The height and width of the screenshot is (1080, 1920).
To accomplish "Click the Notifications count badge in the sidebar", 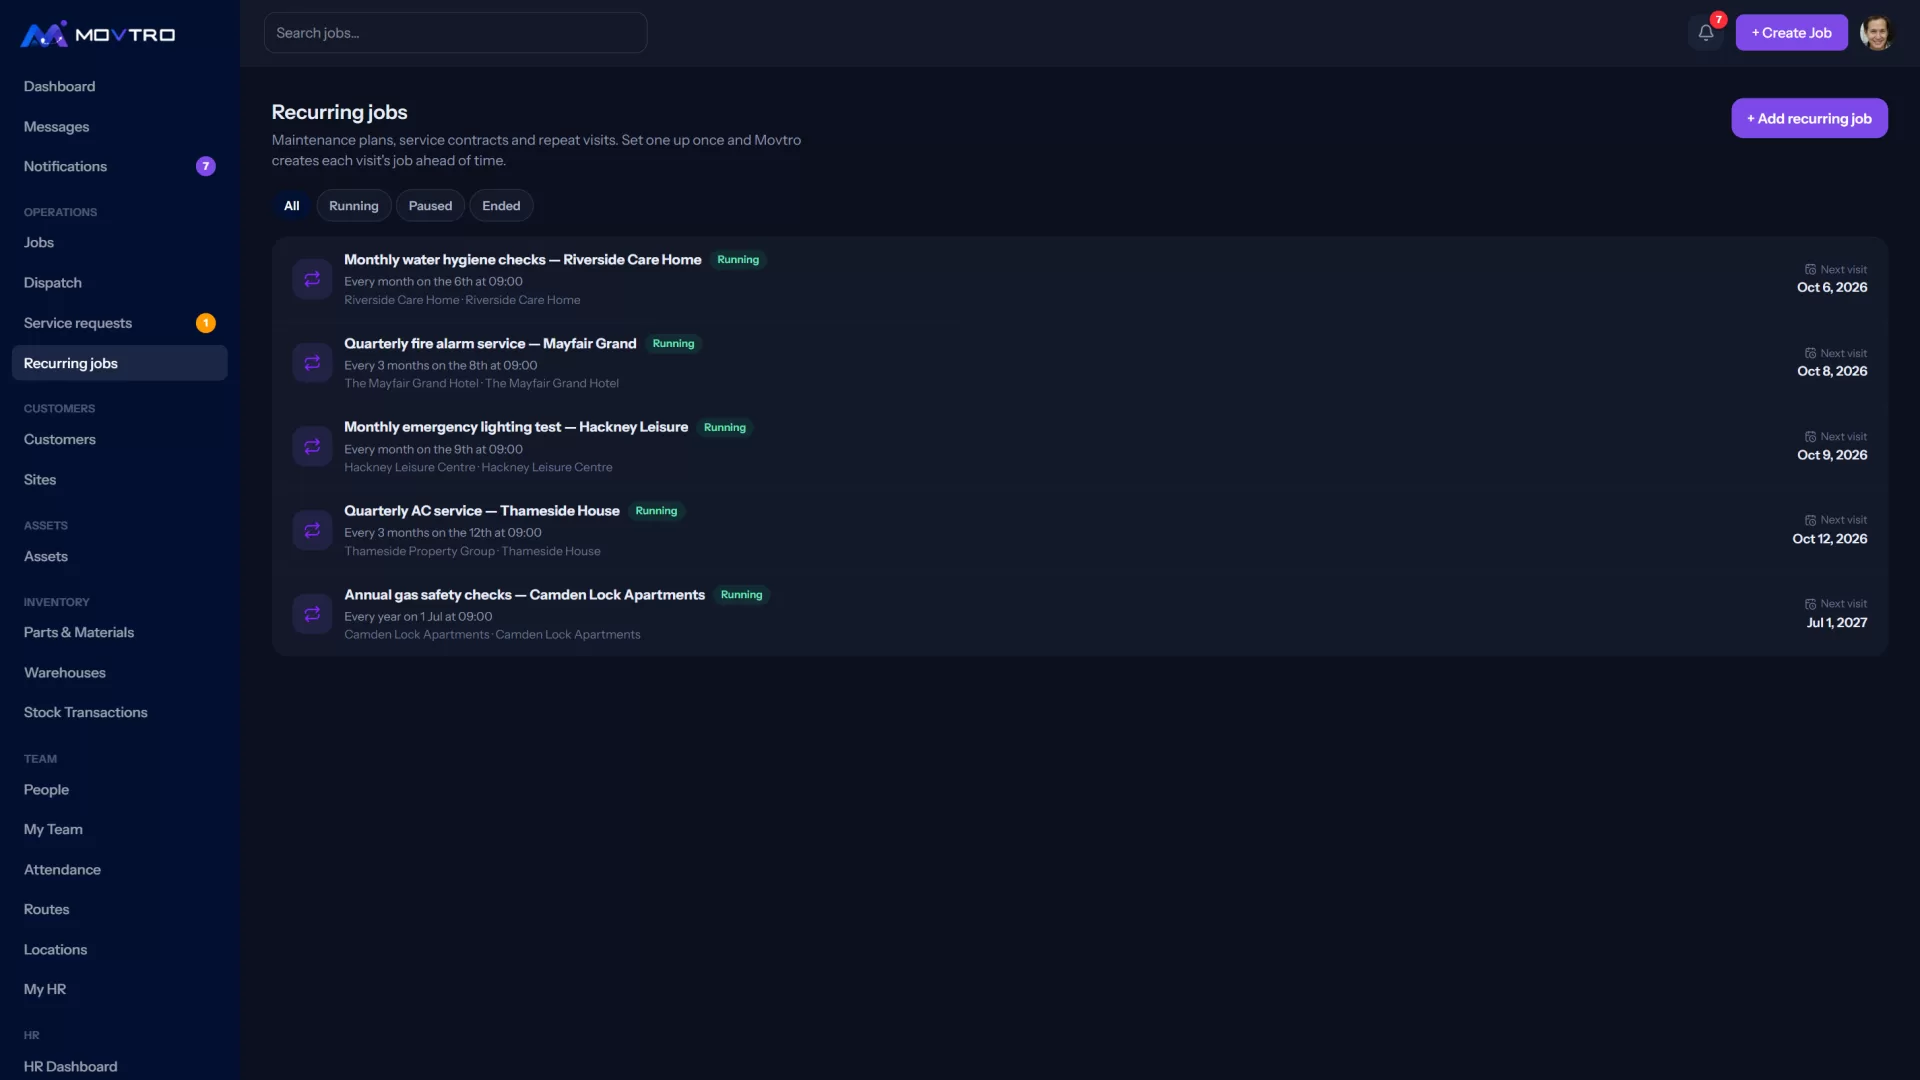I will (x=206, y=166).
